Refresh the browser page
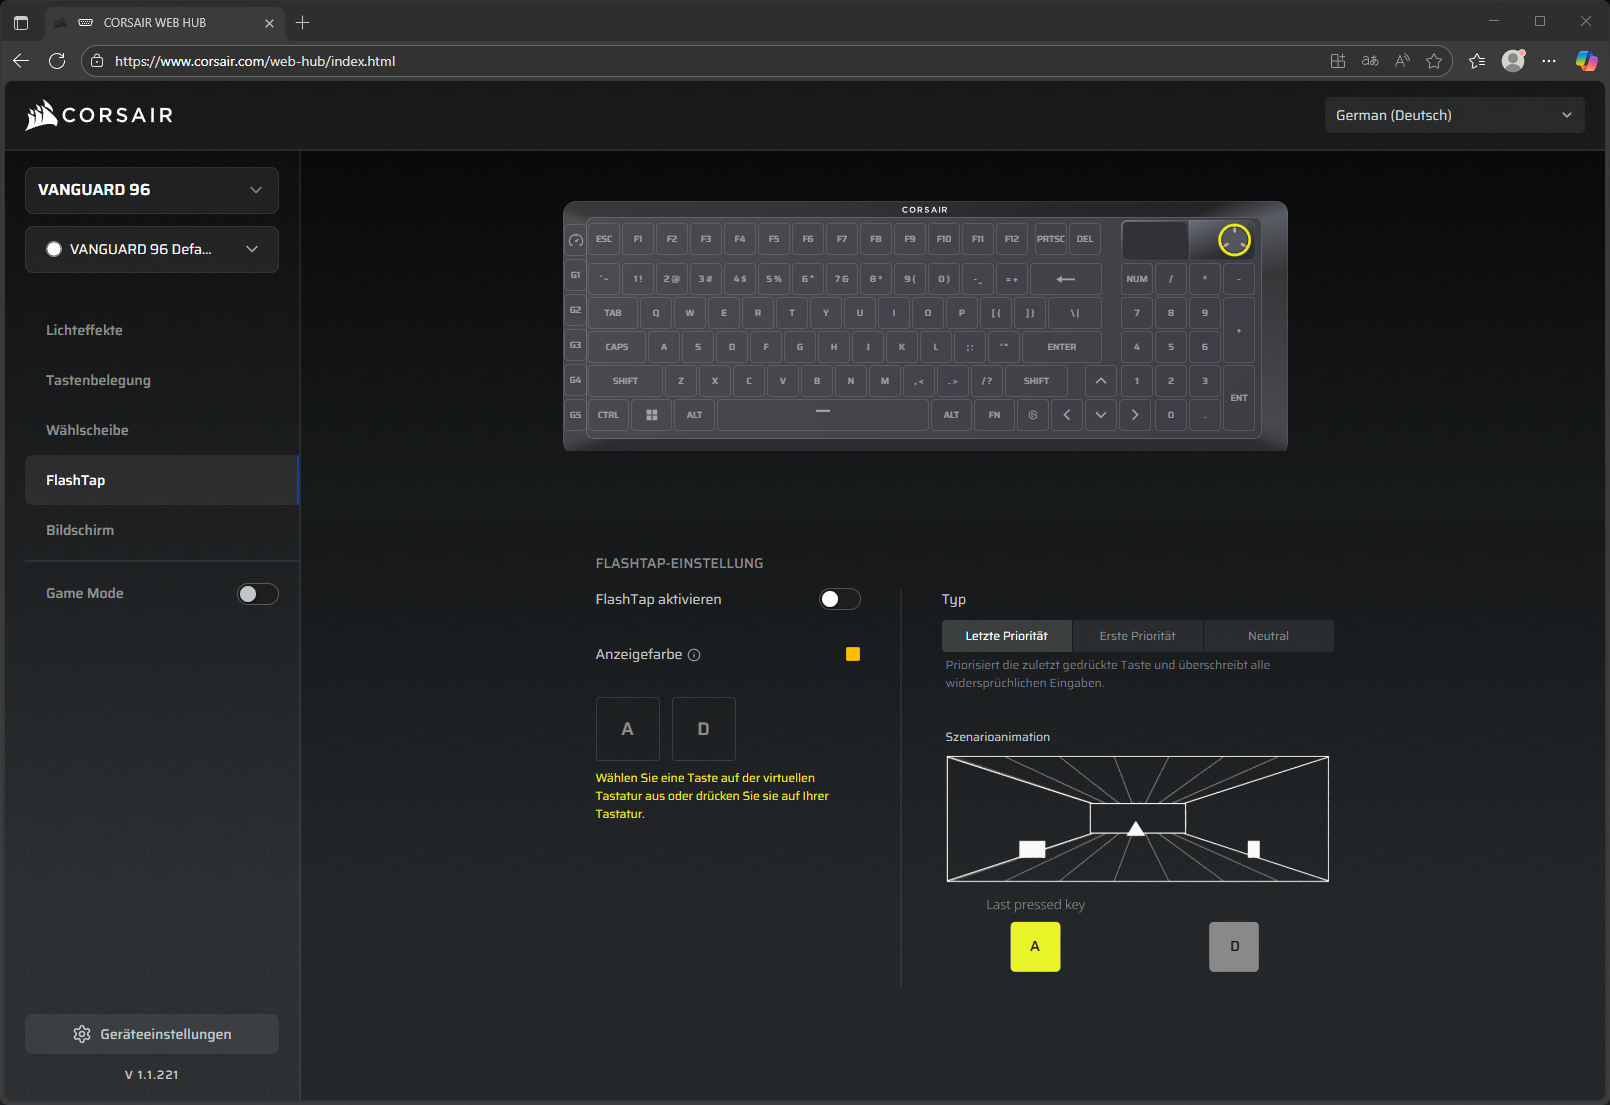Screen dimensions: 1610x1105 click(x=57, y=61)
